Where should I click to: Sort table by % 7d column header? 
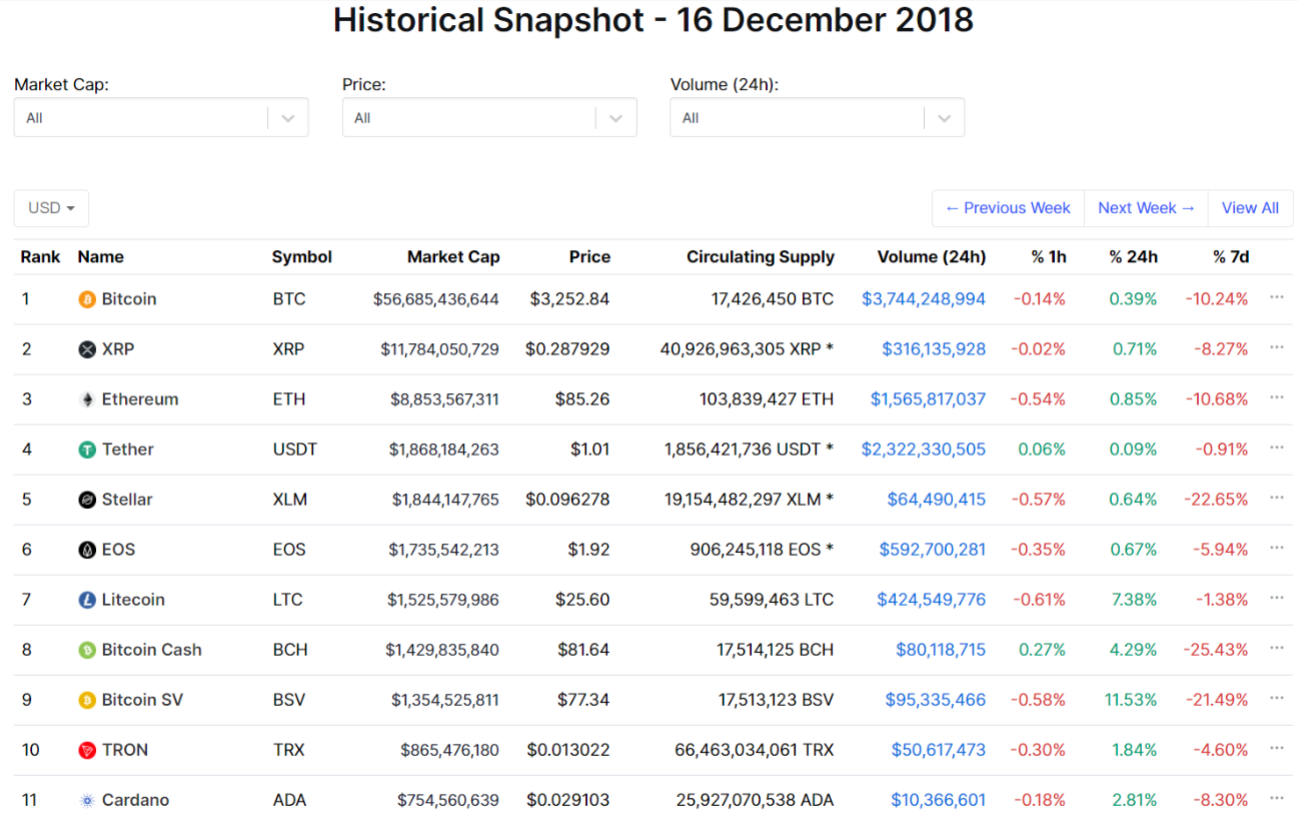tap(1231, 257)
